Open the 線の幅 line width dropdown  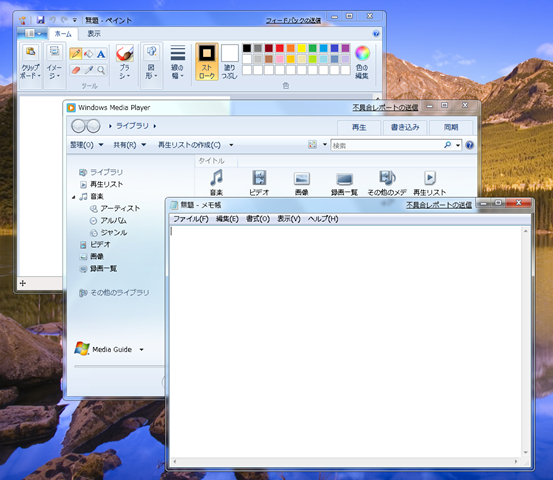click(x=177, y=62)
